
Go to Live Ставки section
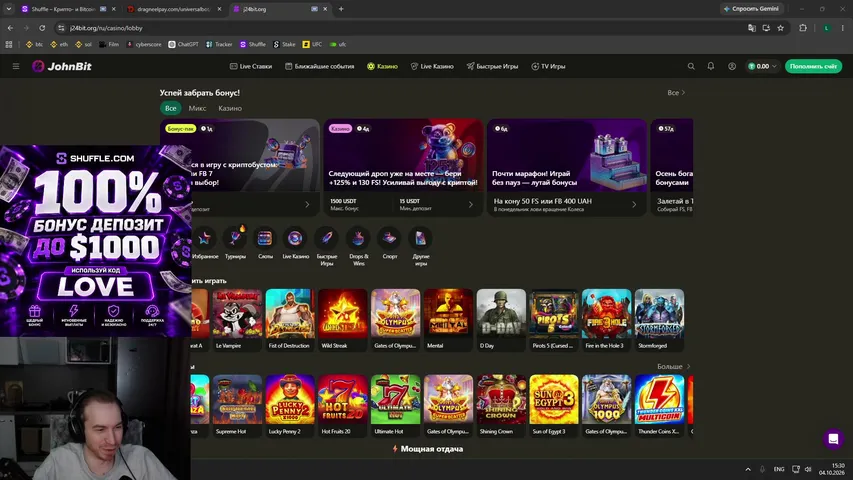tap(251, 66)
